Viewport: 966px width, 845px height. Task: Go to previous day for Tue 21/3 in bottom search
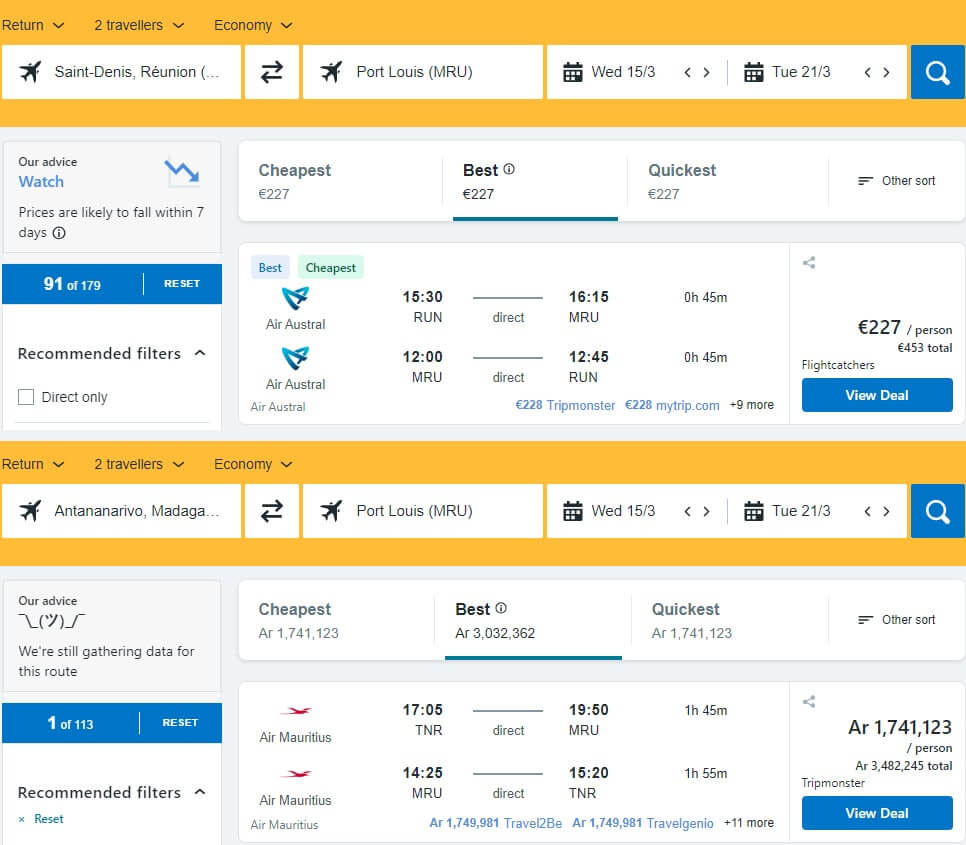point(867,512)
